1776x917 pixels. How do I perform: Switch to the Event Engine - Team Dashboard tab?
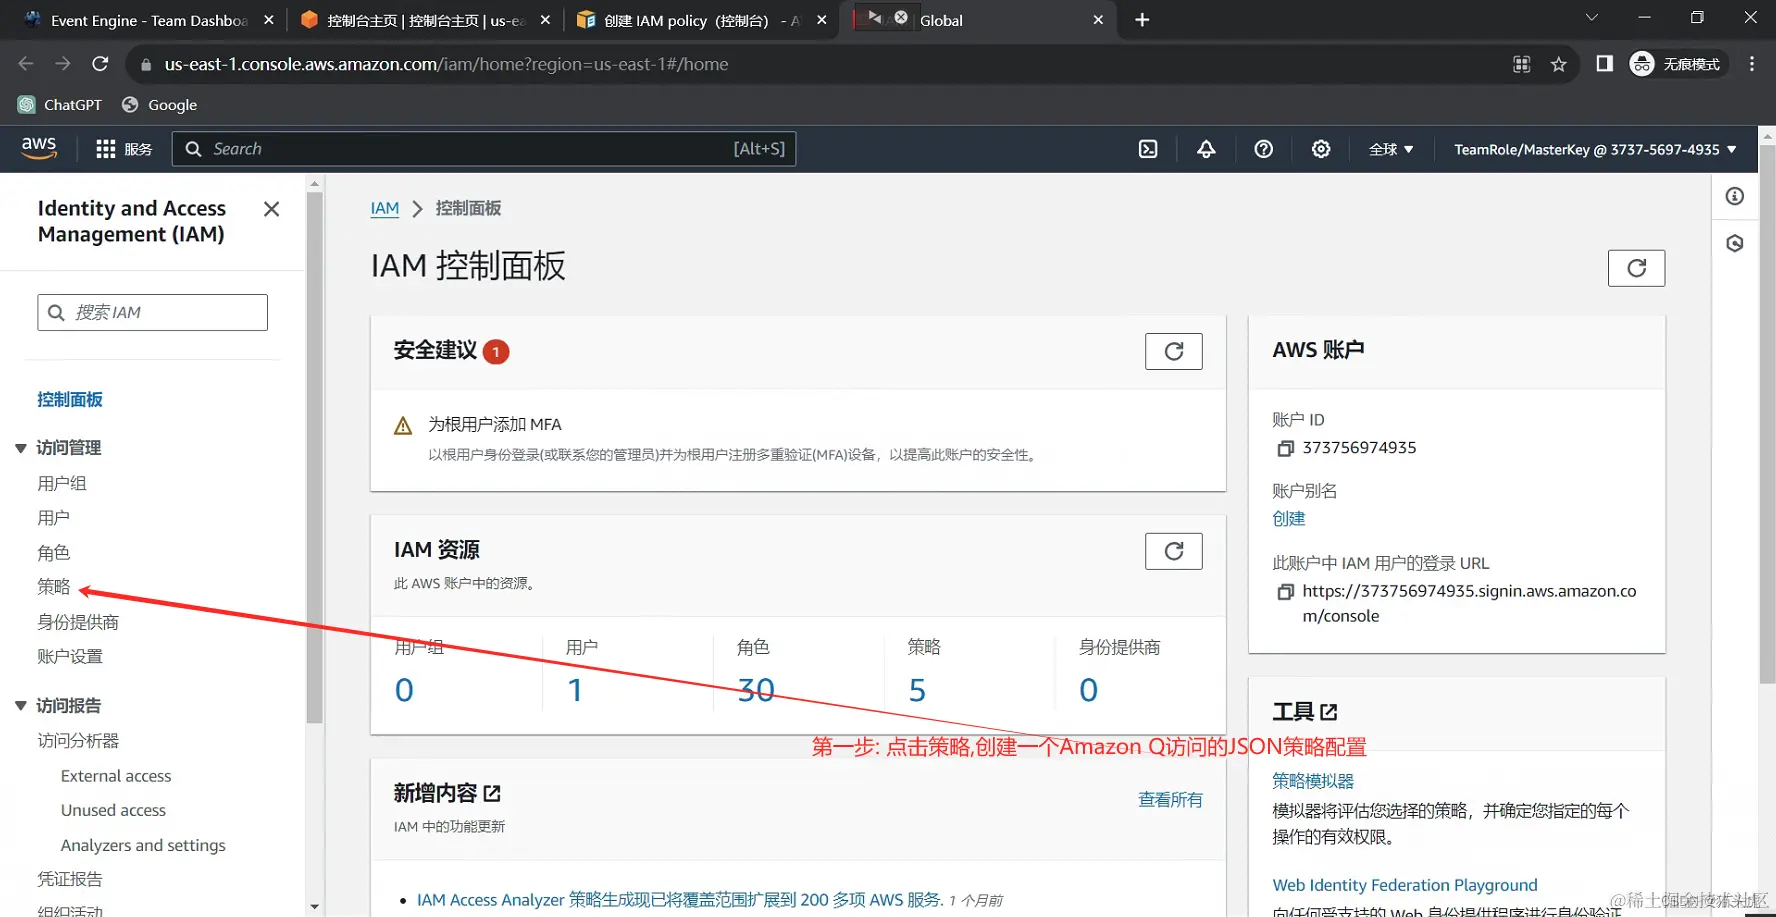149,20
